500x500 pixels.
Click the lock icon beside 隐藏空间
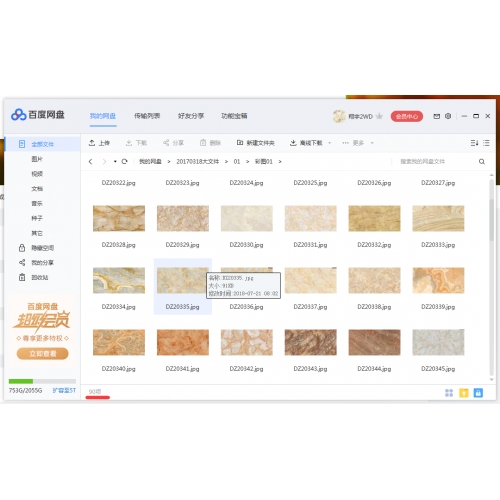(22, 248)
